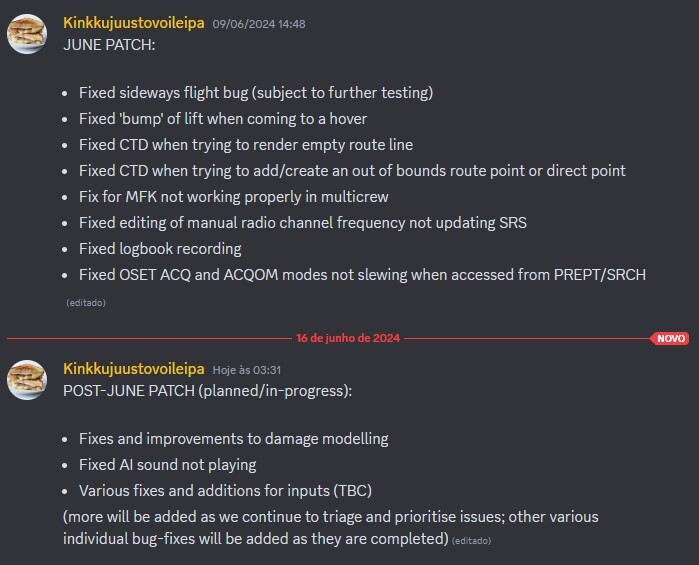Click 'Fixed 'bump' of lift' bullet line

coord(223,119)
